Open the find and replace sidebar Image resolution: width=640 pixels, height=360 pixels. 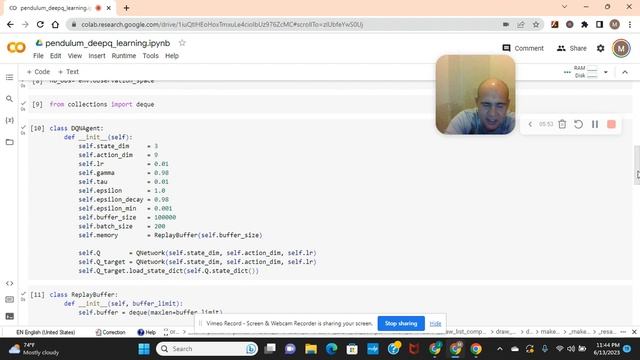[x=9, y=99]
